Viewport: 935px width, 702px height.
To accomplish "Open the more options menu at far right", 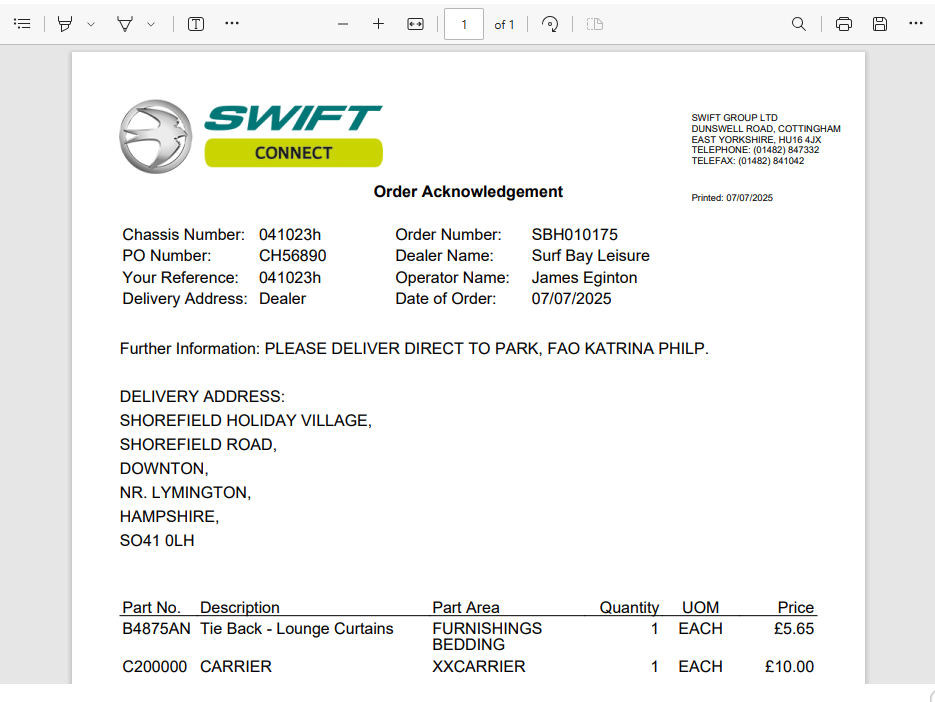I will click(916, 23).
